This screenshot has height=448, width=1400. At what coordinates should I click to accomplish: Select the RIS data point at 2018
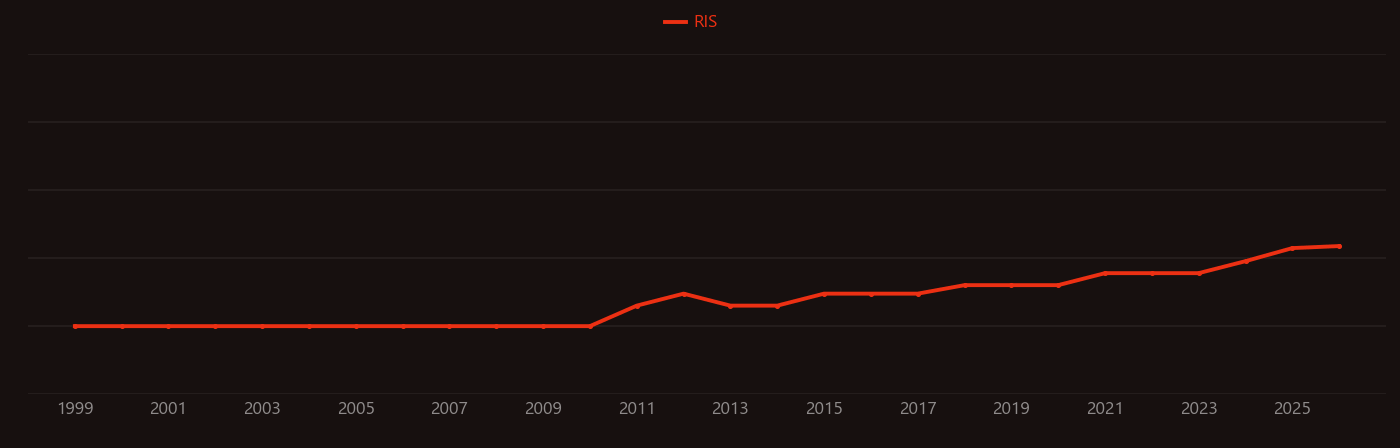click(965, 285)
